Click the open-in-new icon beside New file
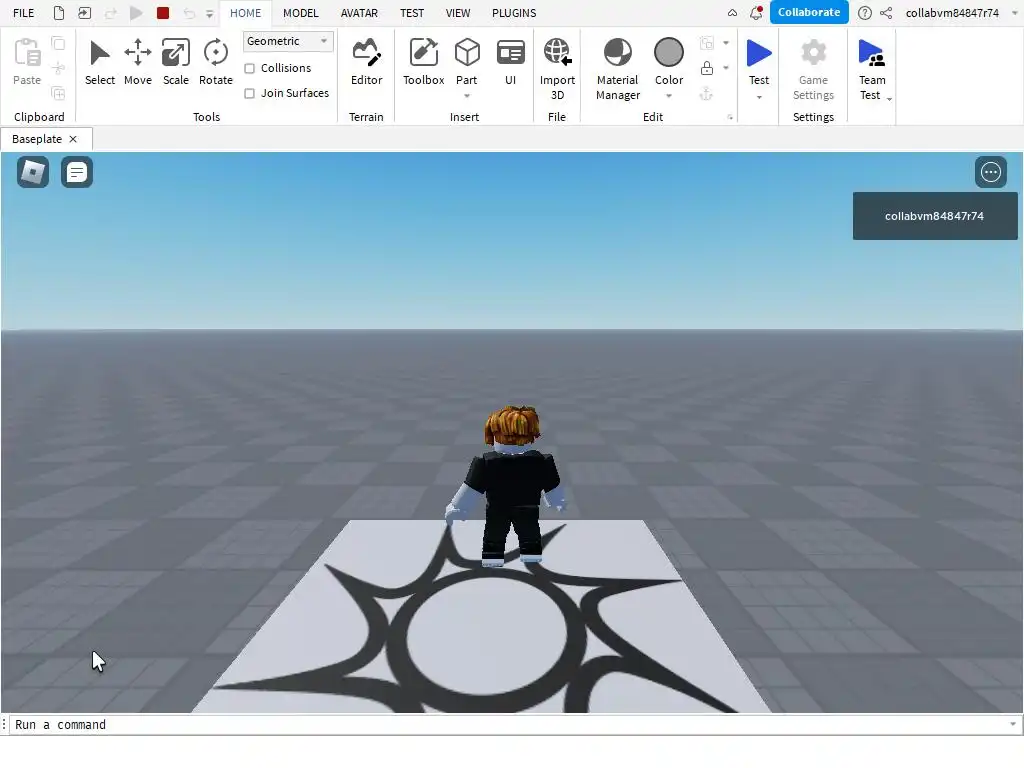 (x=84, y=13)
